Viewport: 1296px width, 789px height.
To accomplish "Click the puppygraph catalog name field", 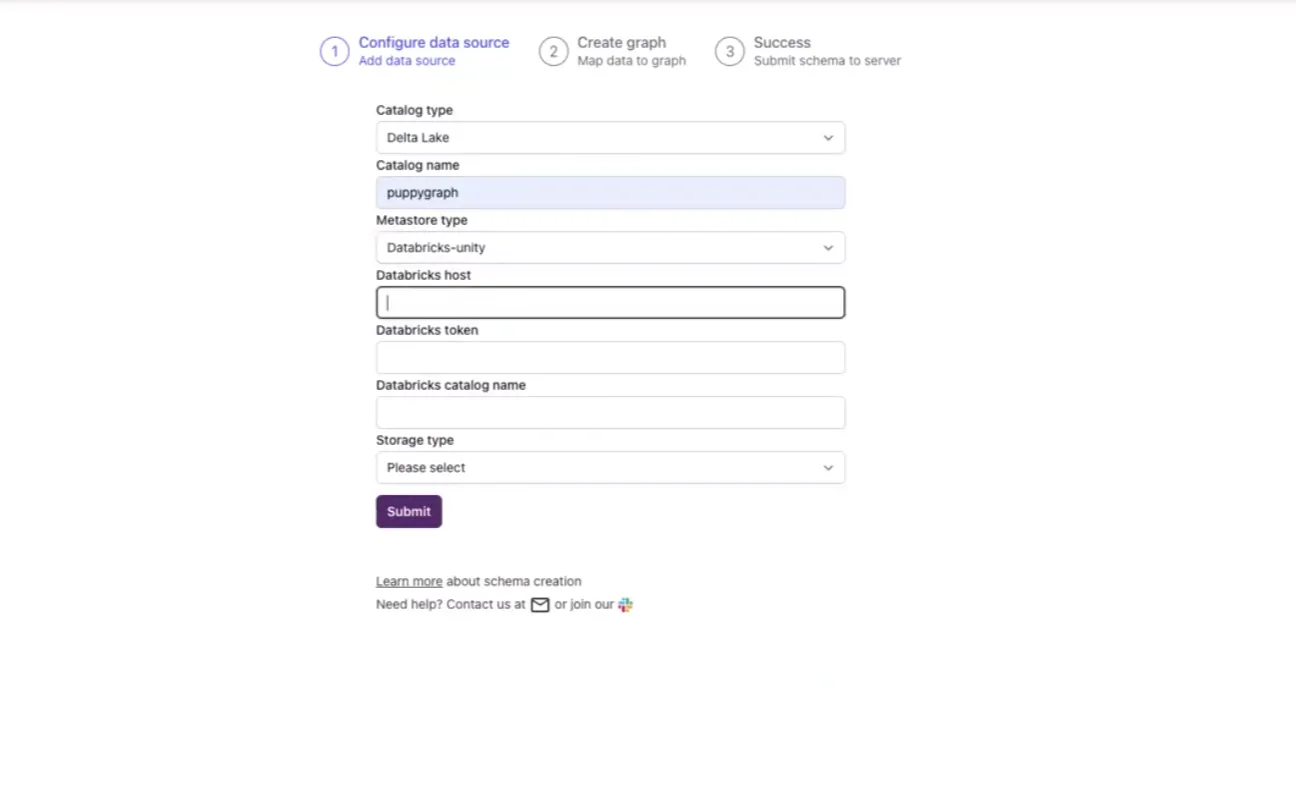I will click(610, 192).
